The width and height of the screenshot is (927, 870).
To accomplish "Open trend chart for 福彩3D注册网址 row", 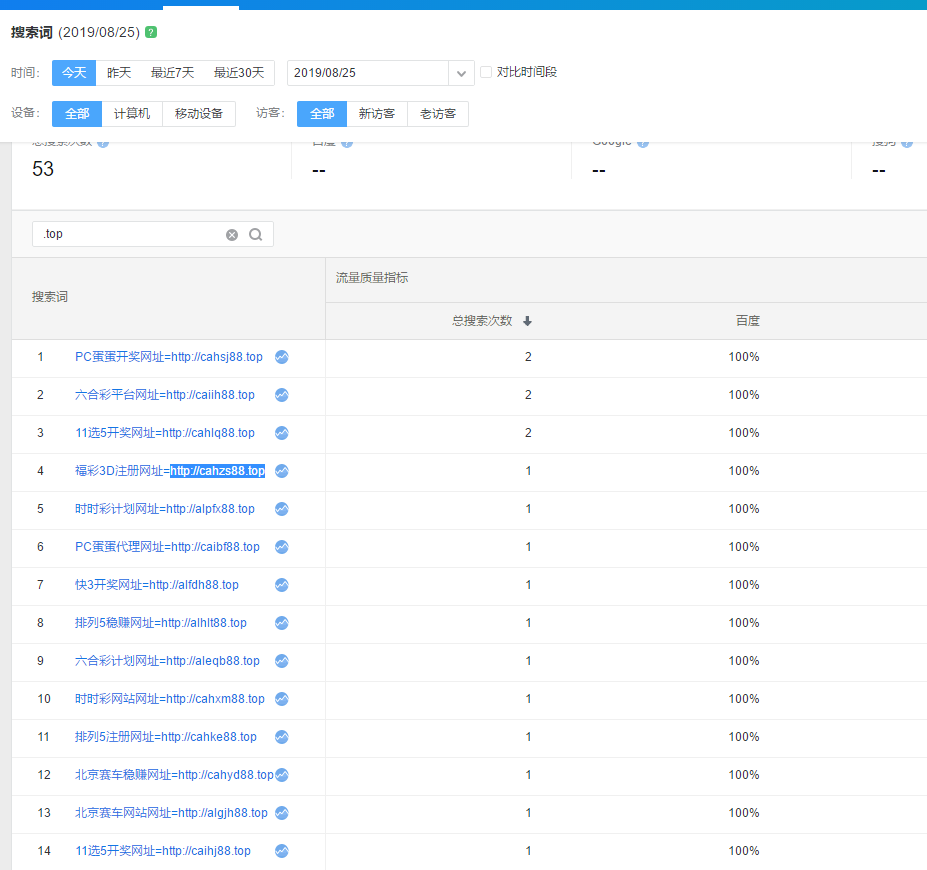I will [282, 471].
